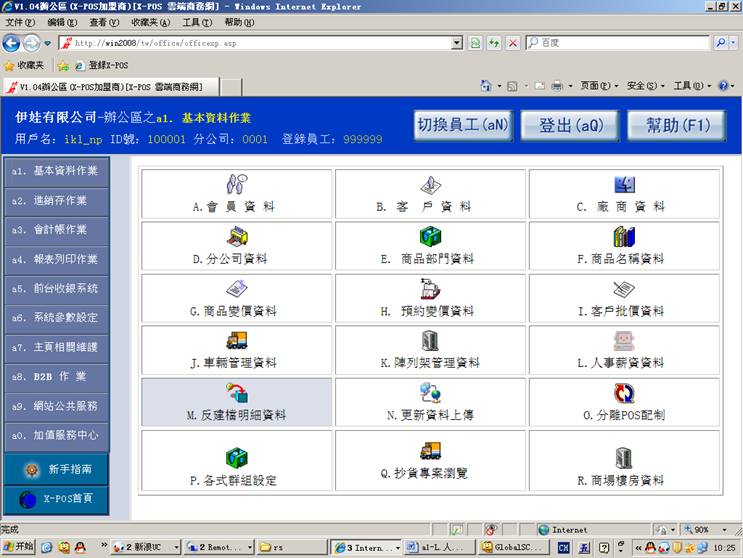Expand the address bar URL dropdown
743x558 pixels.
457,43
